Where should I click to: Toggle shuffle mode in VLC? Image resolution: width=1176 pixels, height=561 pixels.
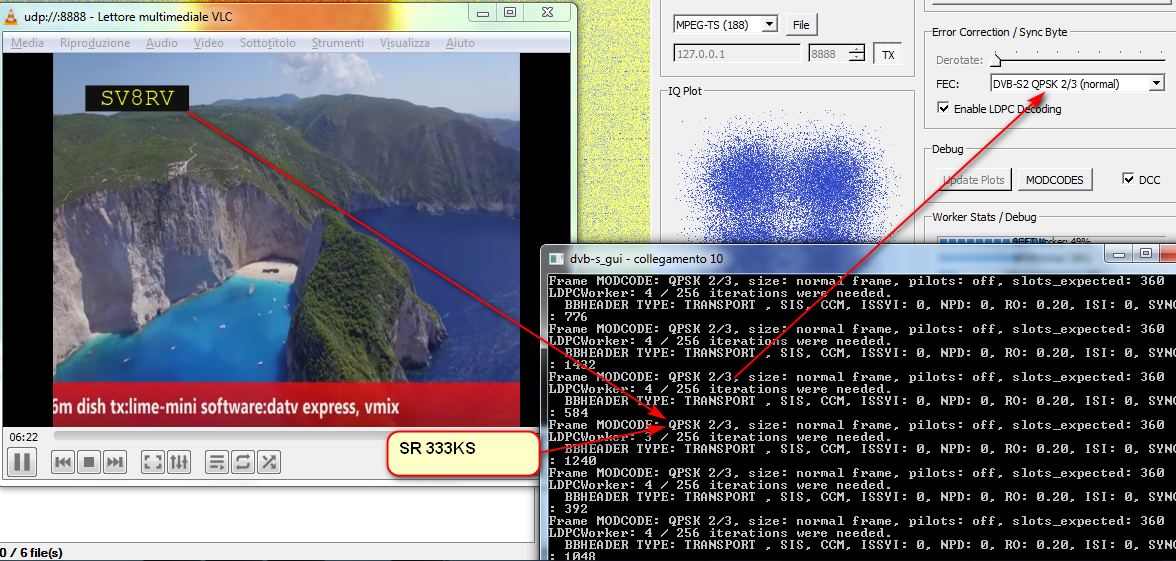click(268, 462)
